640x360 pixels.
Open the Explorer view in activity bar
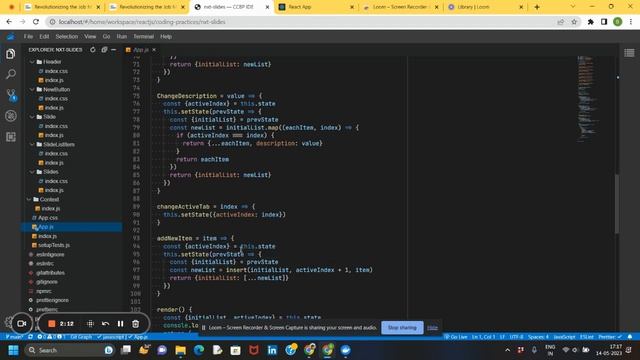click(11, 54)
